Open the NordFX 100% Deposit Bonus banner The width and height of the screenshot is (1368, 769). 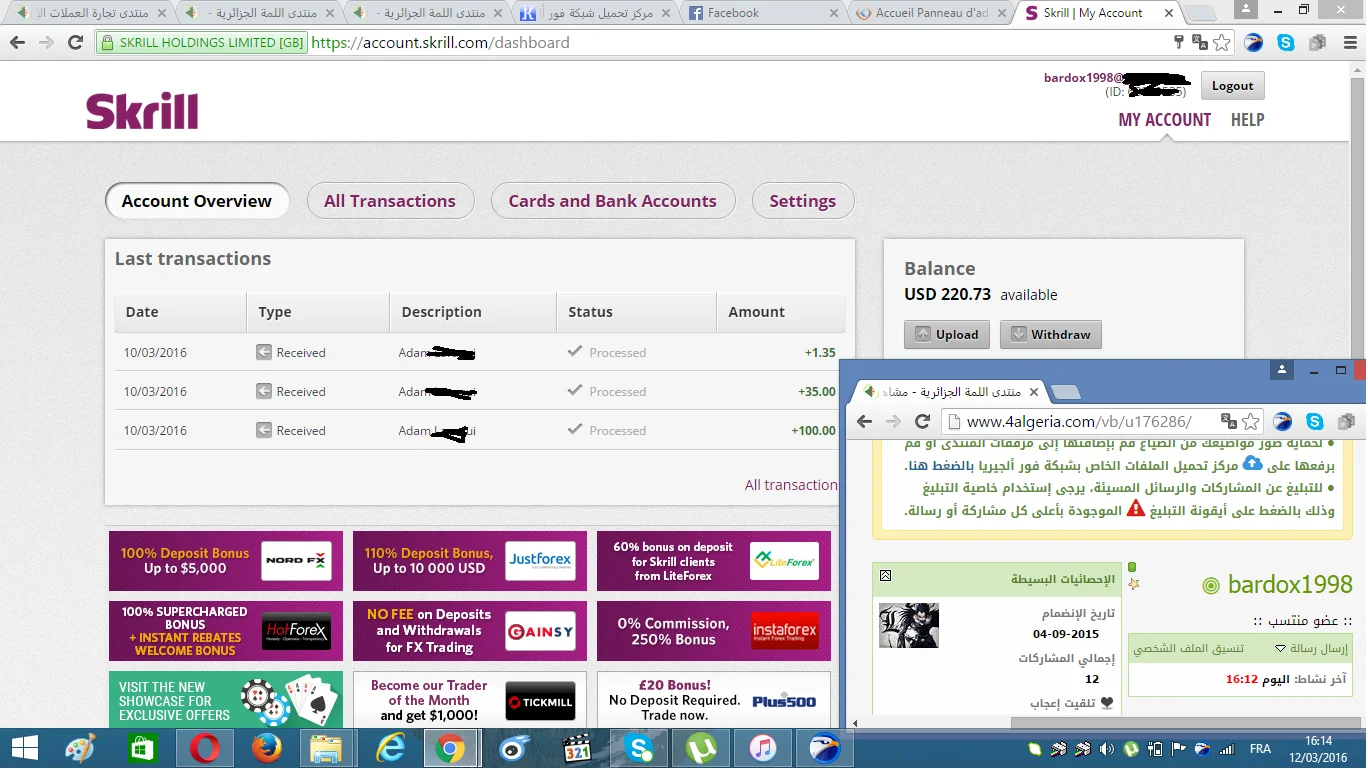(x=226, y=561)
